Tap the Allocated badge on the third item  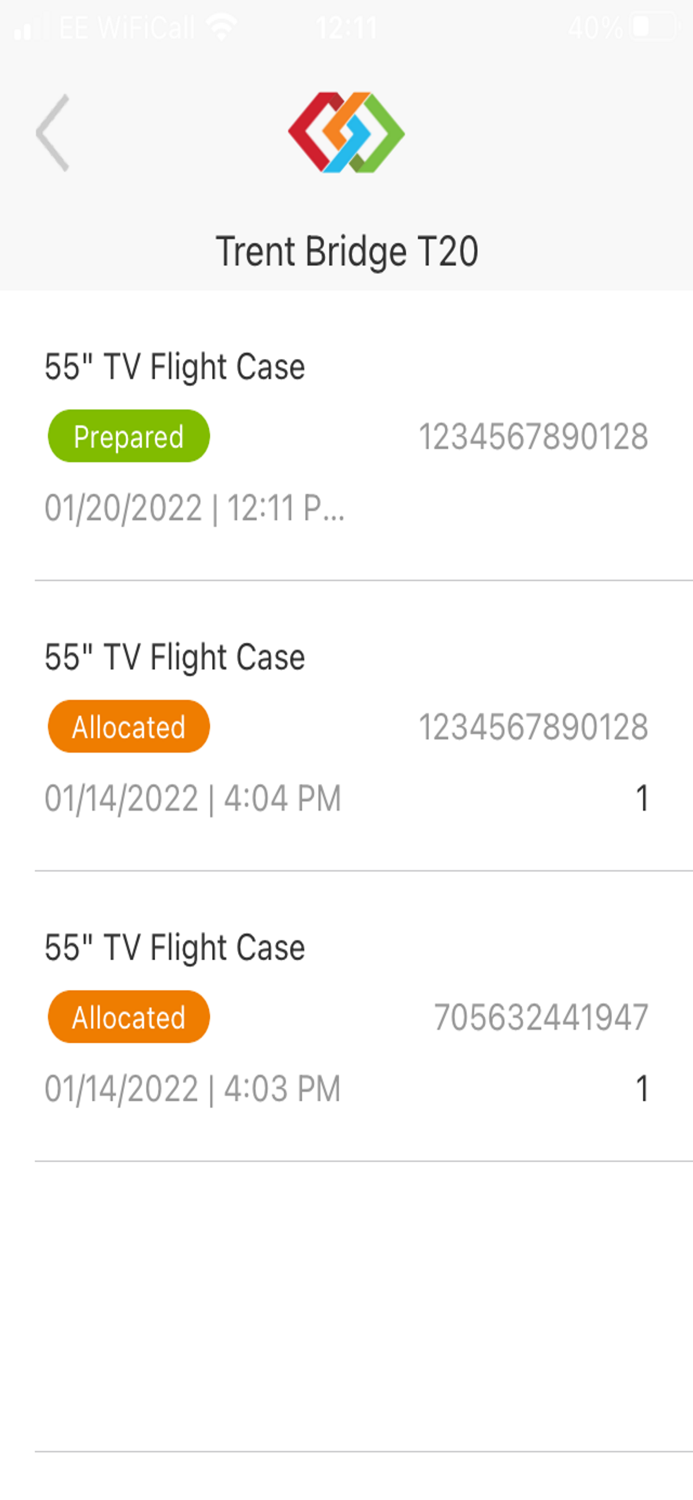[x=128, y=1016]
